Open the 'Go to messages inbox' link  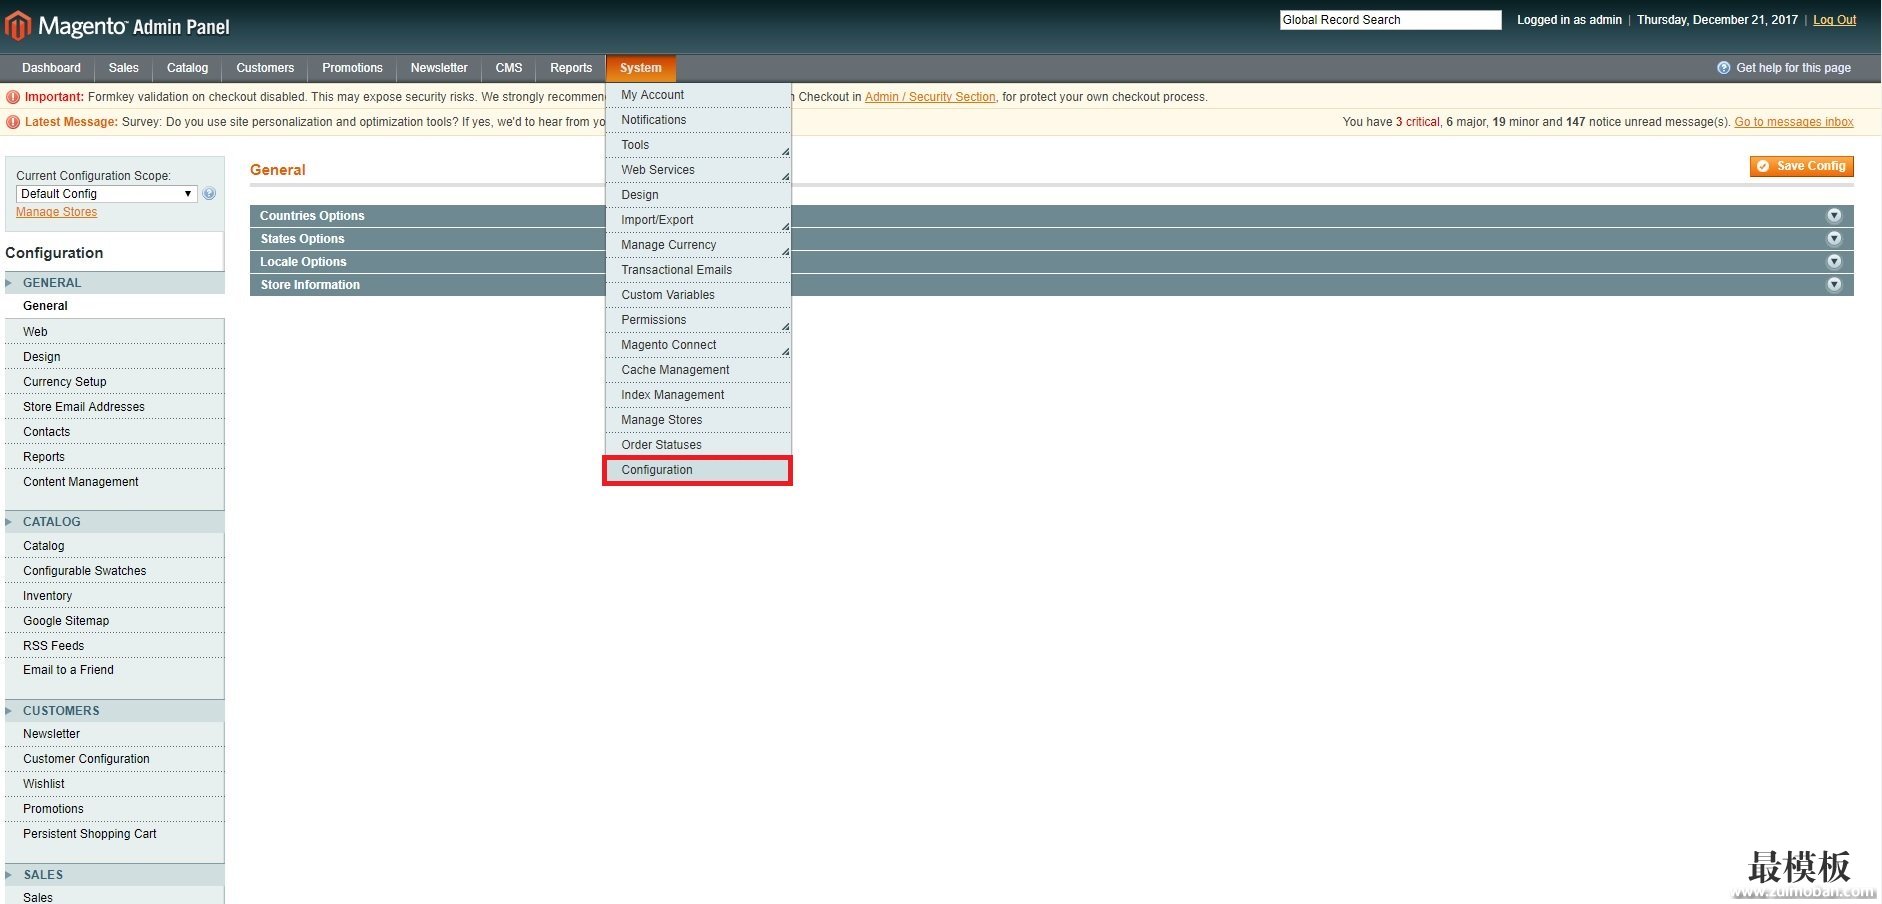point(1793,122)
